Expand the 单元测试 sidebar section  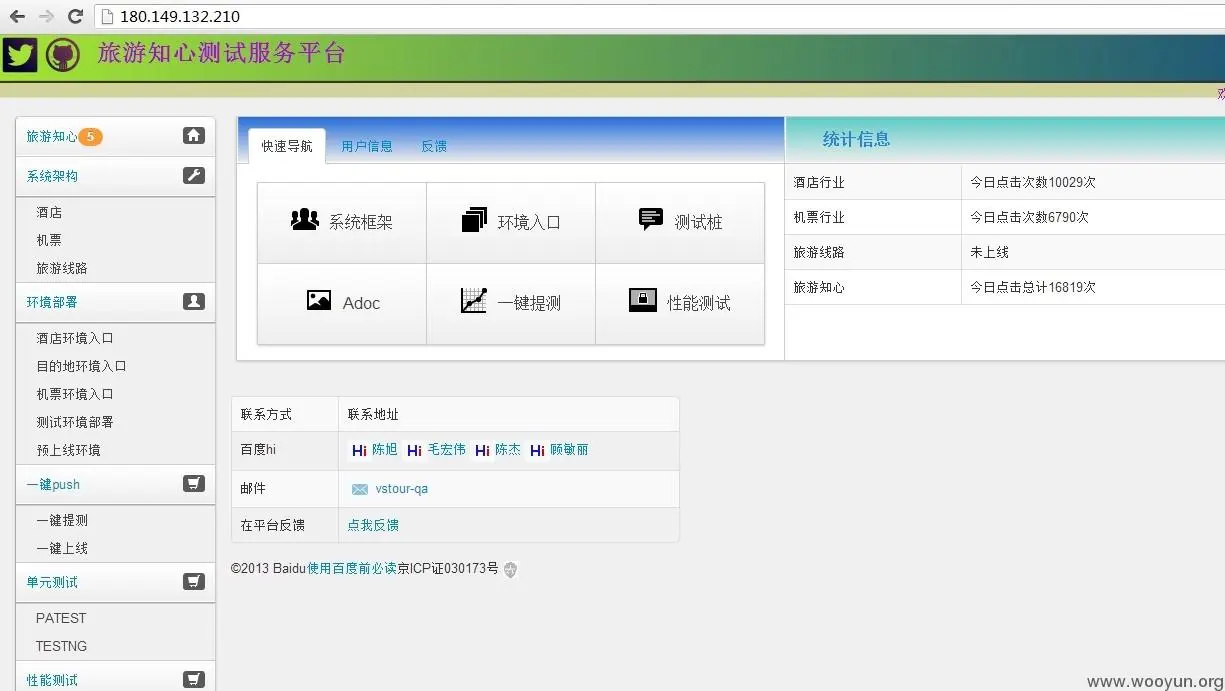[x=194, y=581]
